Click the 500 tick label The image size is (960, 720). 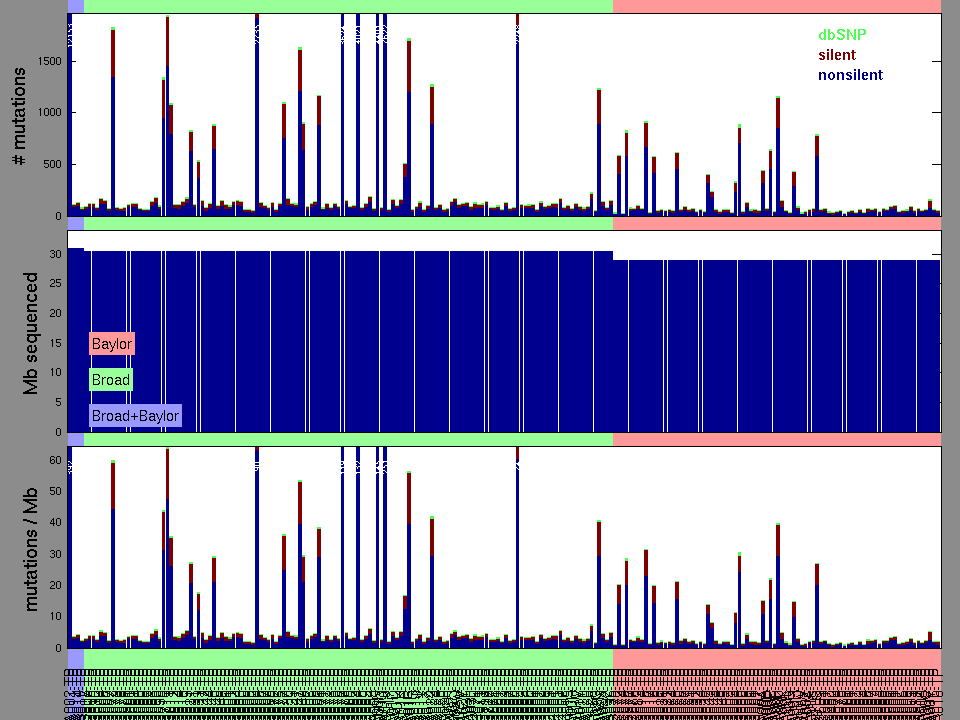click(x=52, y=164)
